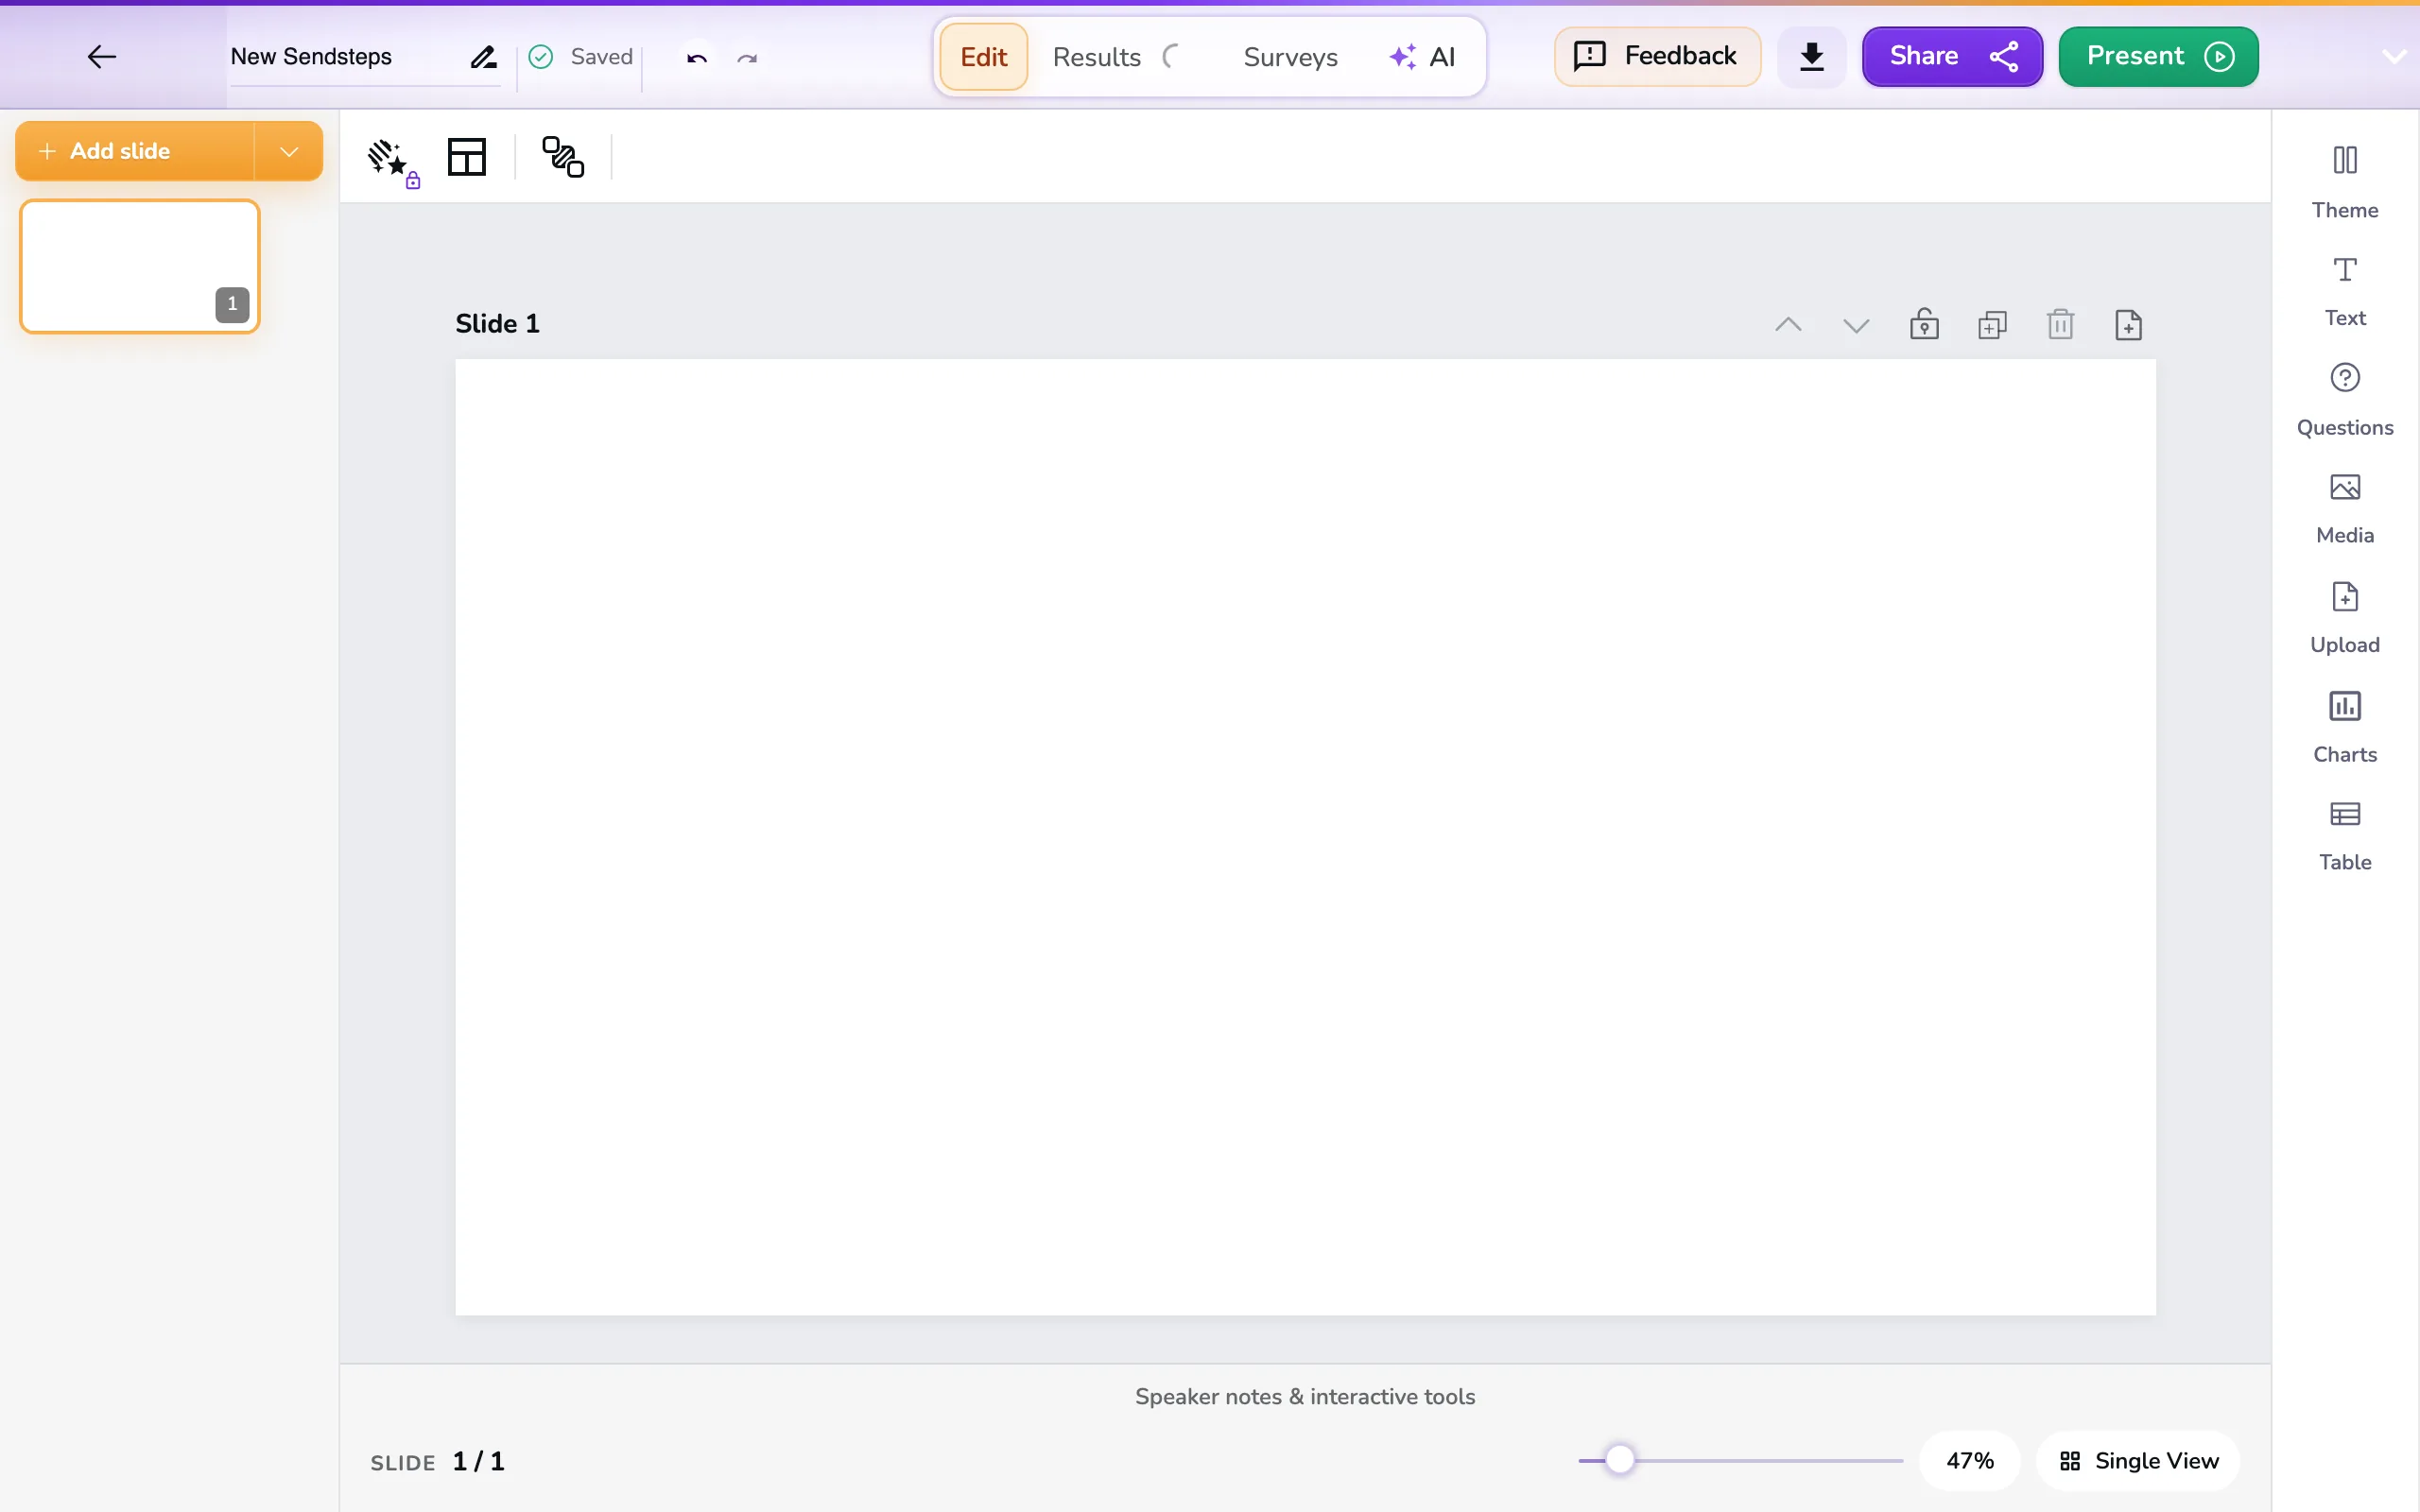Click the blank slide canvas
2420x1512 pixels.
1305,836
